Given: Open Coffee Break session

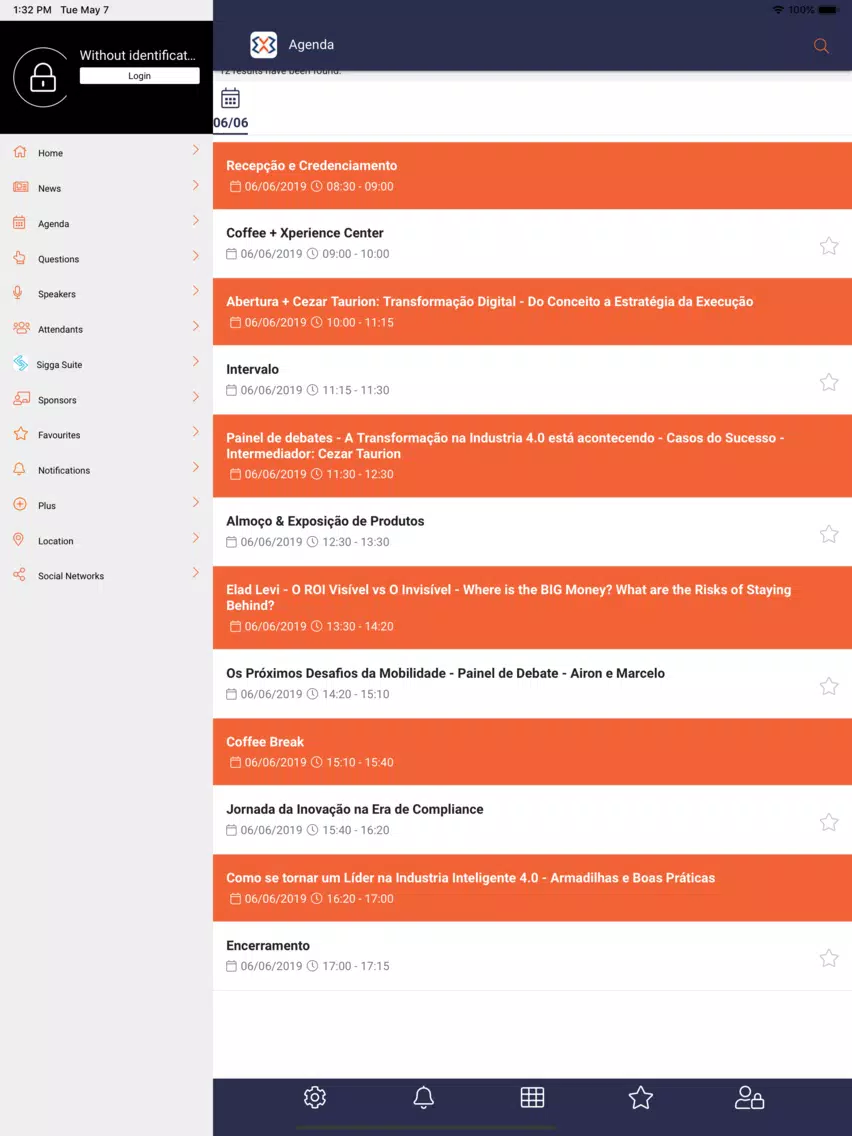Looking at the screenshot, I should [x=532, y=752].
